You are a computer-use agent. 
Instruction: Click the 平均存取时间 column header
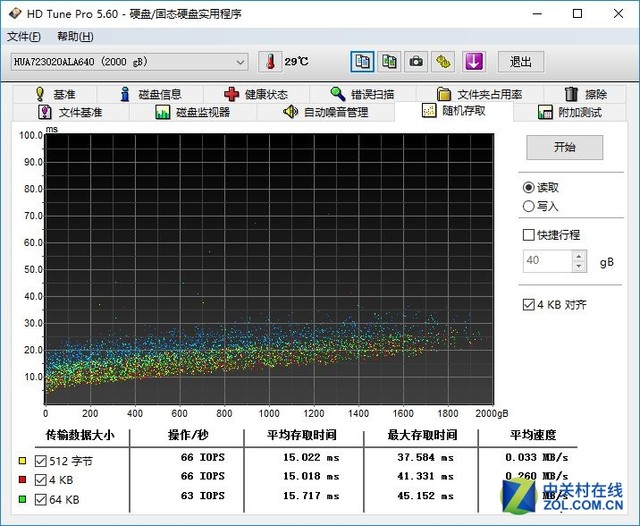[302, 435]
